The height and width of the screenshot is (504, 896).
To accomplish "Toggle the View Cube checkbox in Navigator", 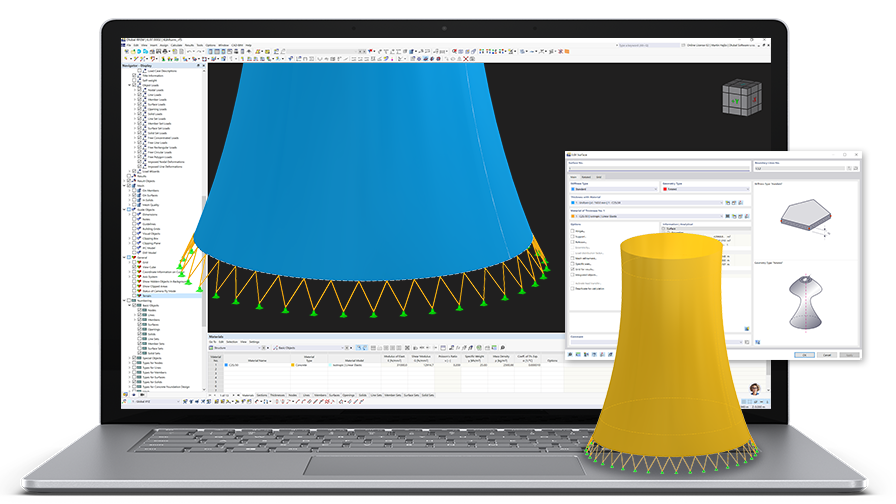I will point(134,267).
